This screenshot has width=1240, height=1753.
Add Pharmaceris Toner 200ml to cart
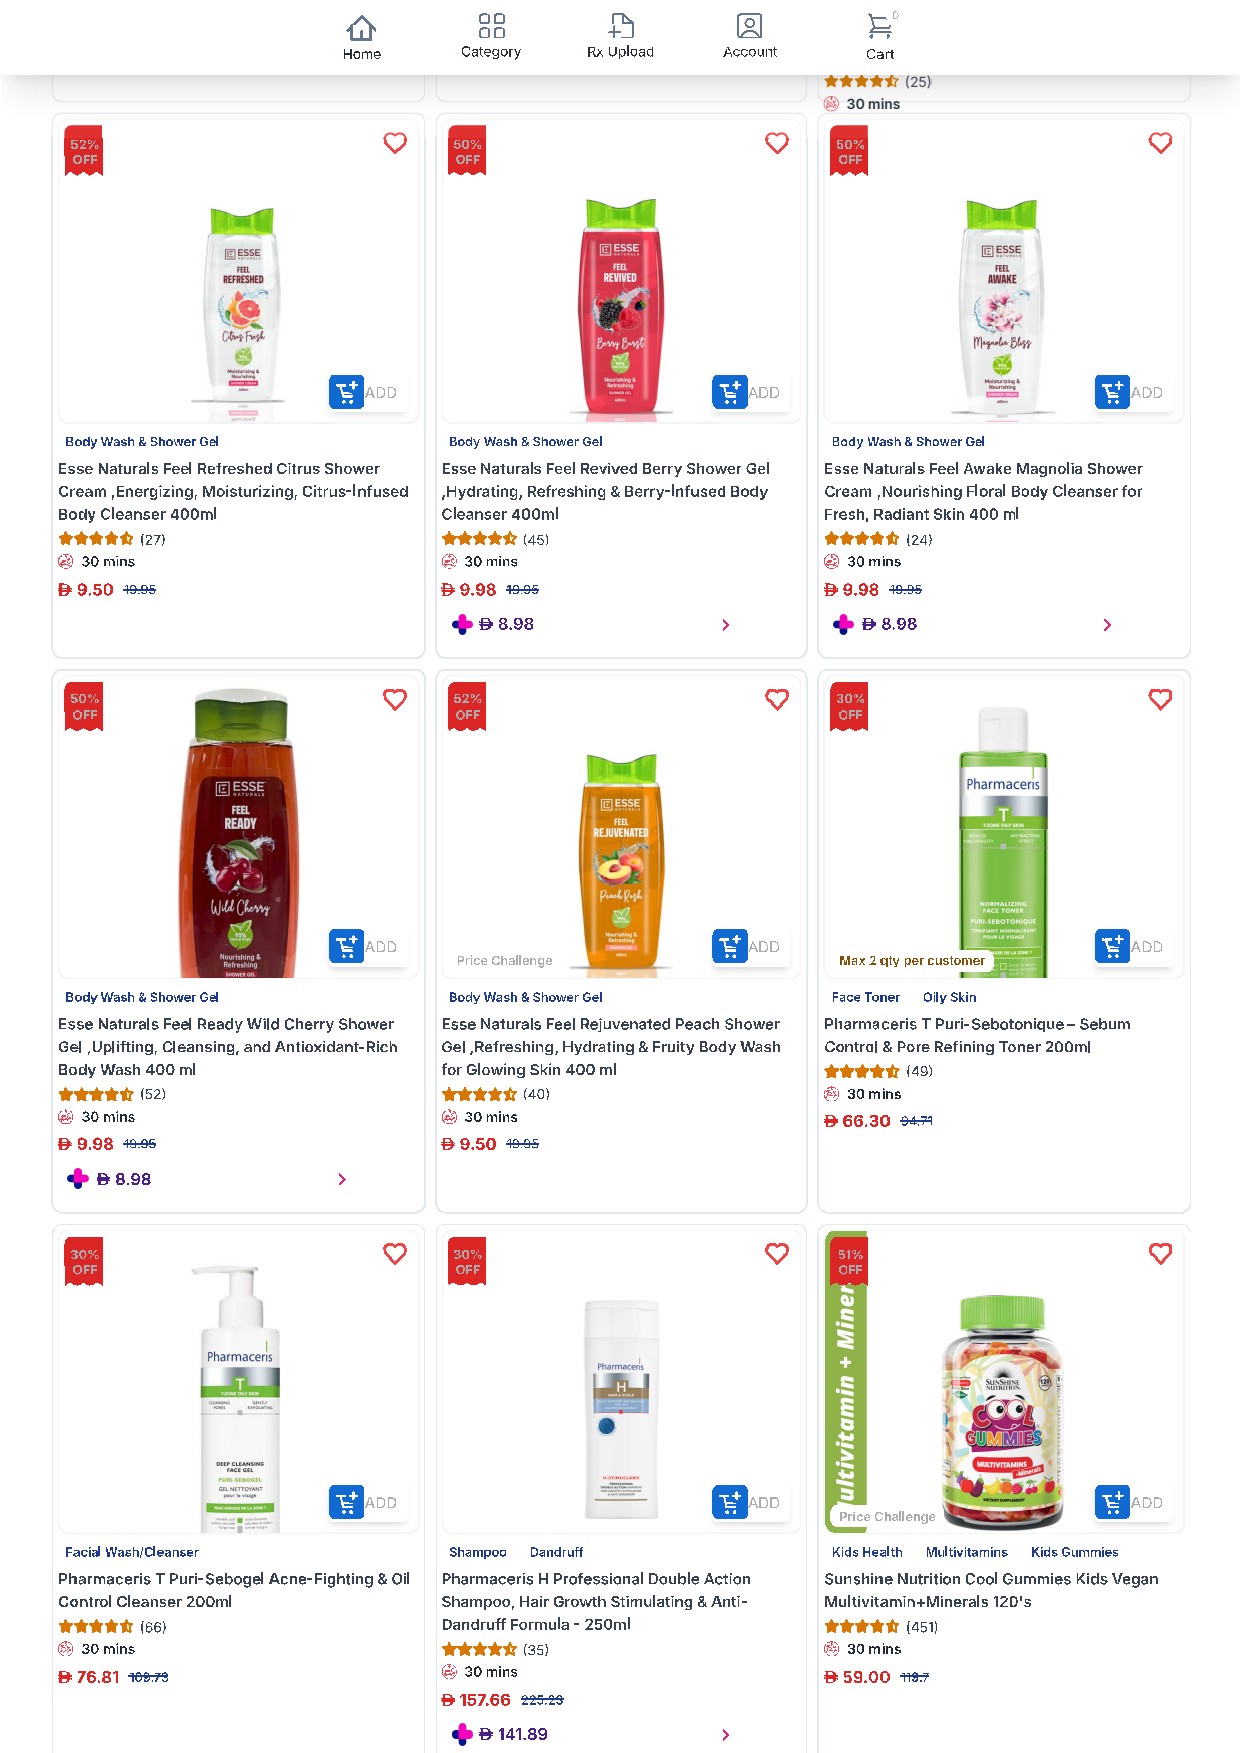(1130, 946)
